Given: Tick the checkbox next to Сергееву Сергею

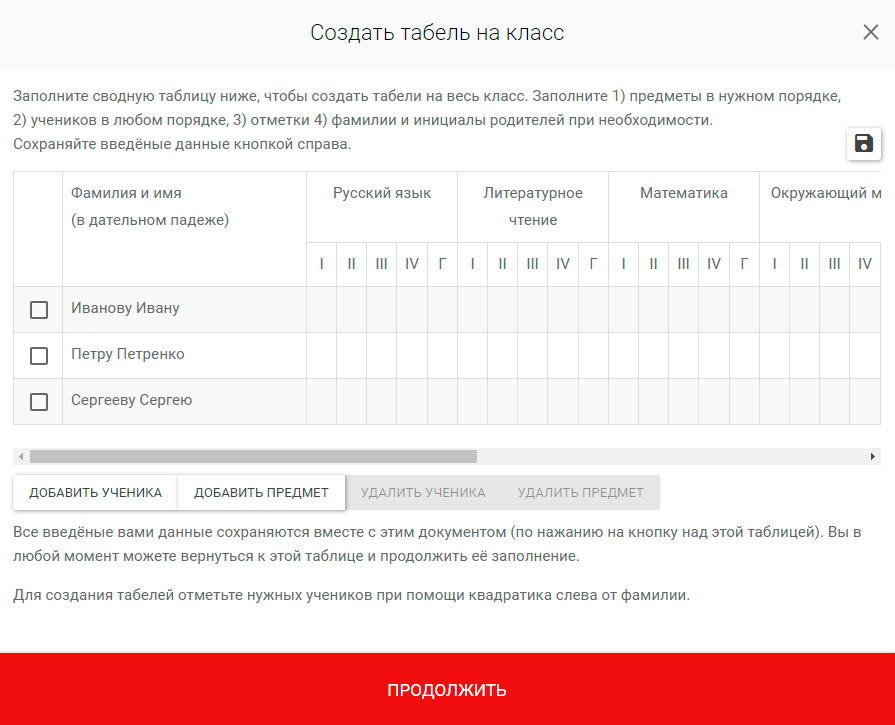Looking at the screenshot, I should point(39,402).
